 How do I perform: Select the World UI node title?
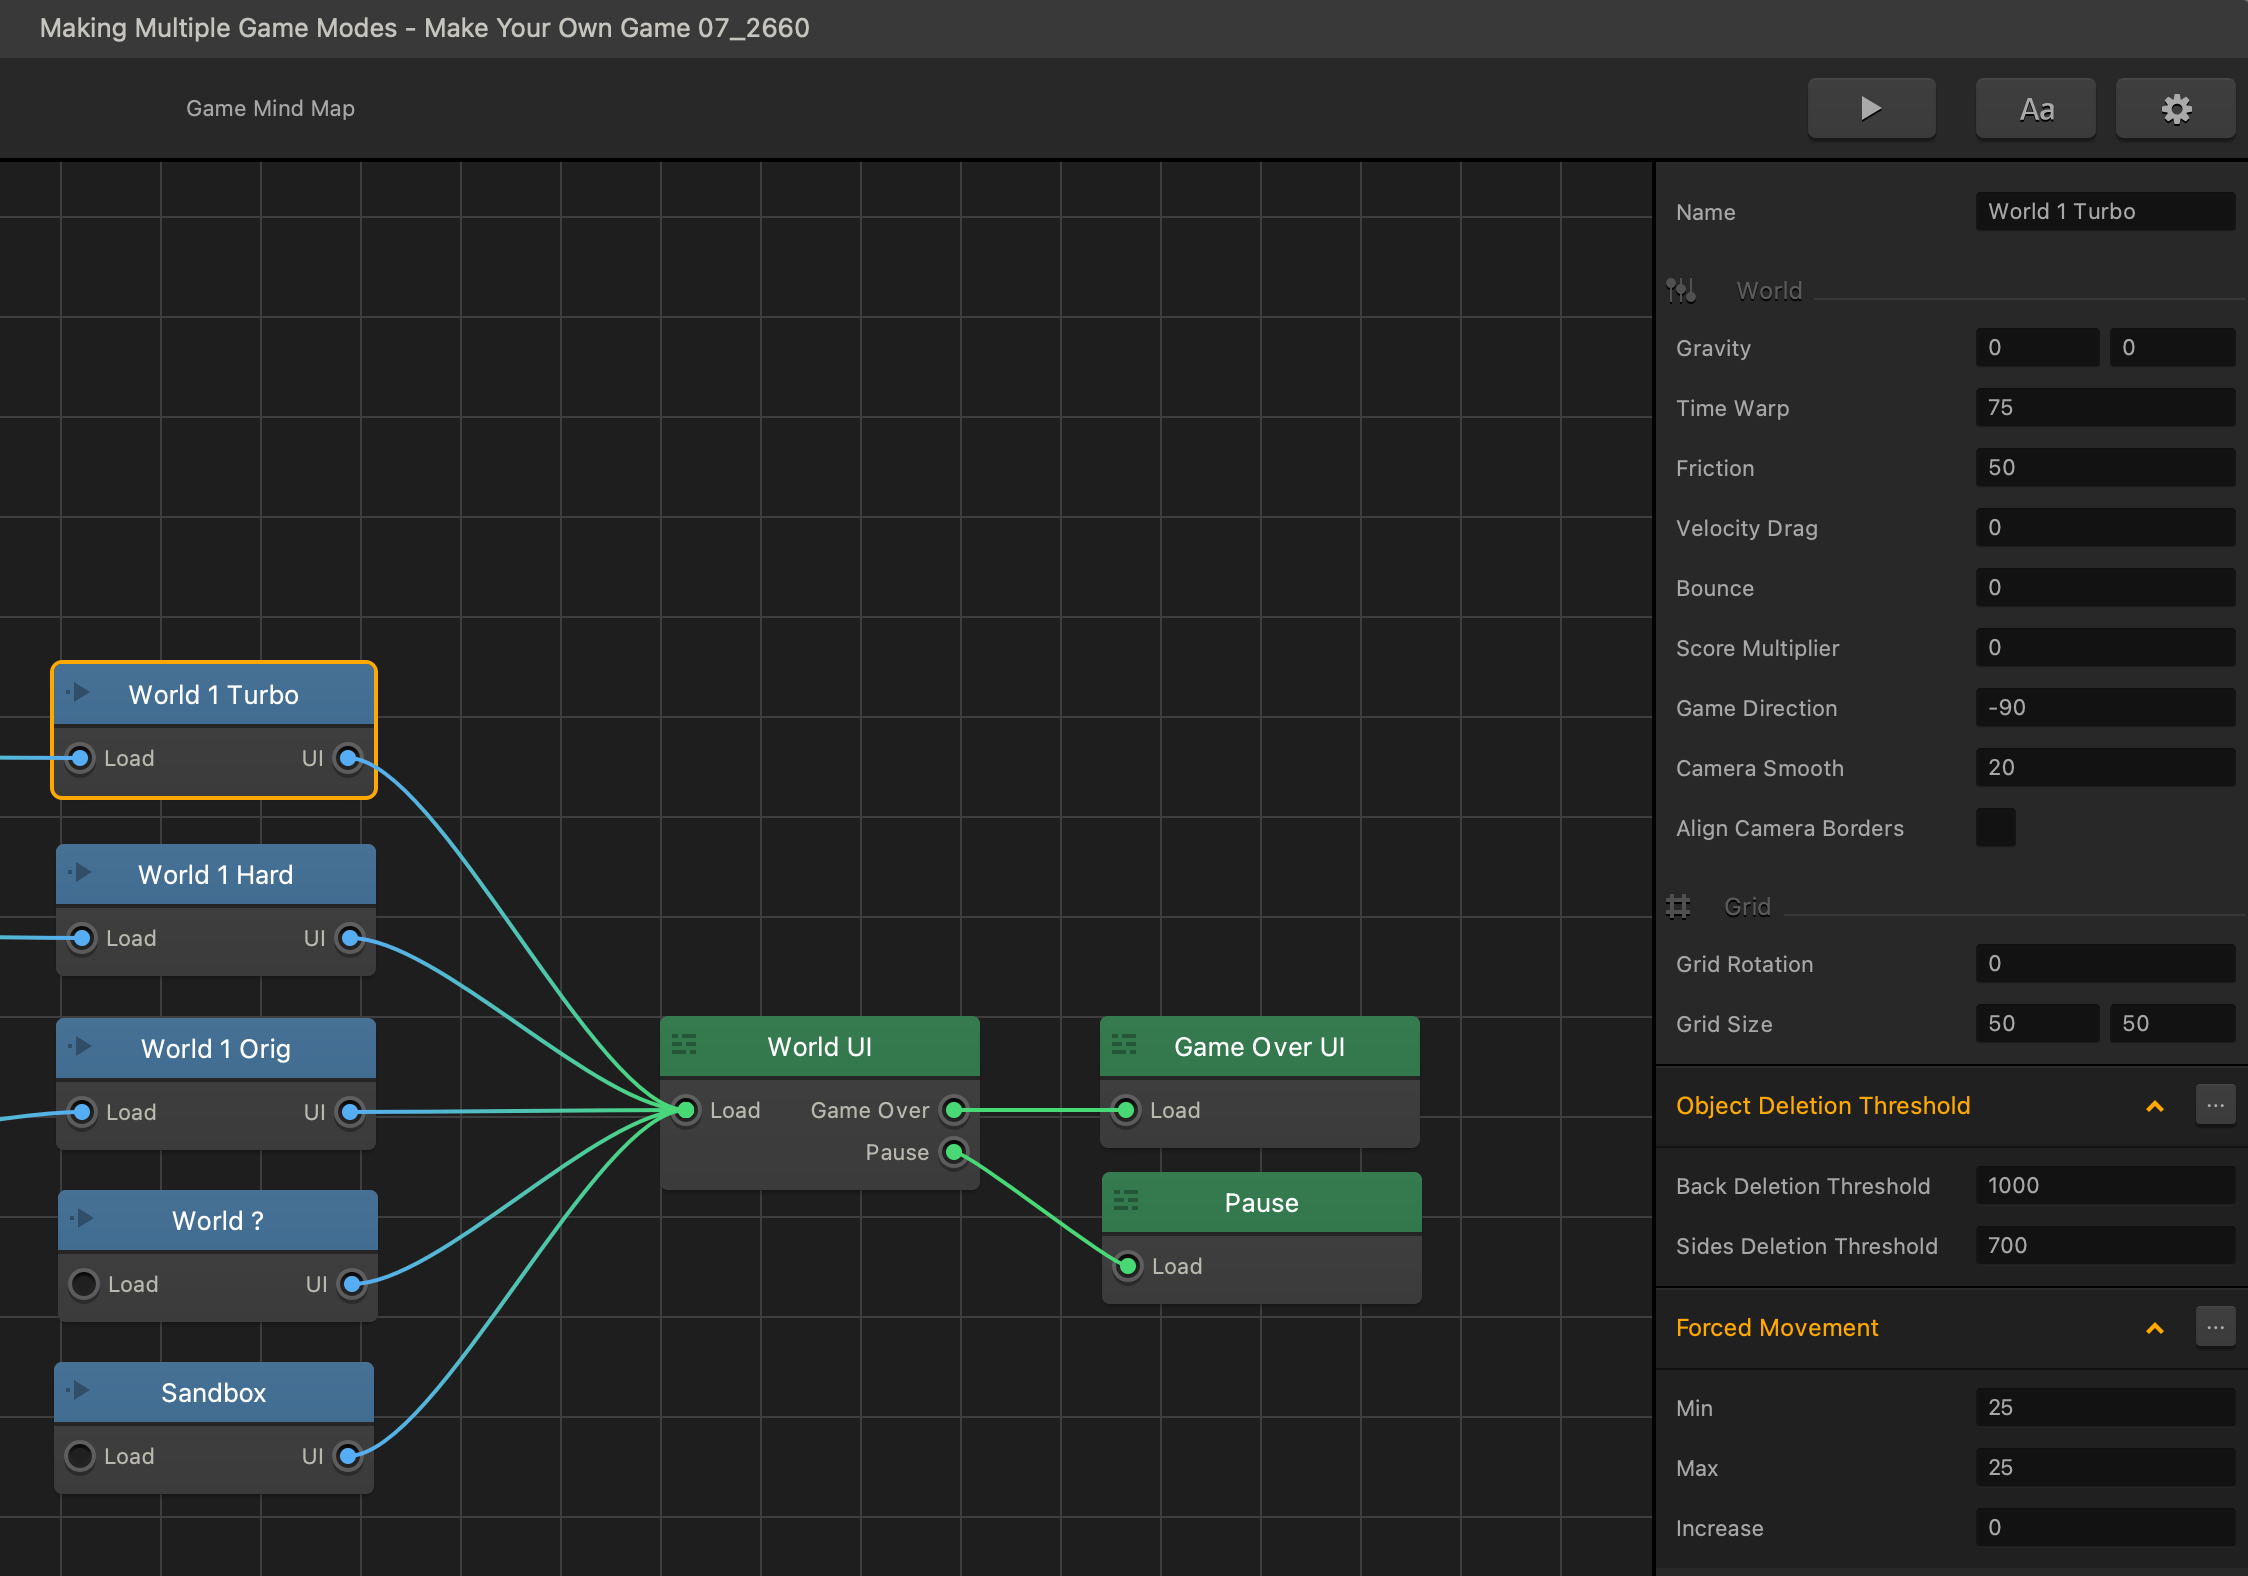(x=820, y=1047)
